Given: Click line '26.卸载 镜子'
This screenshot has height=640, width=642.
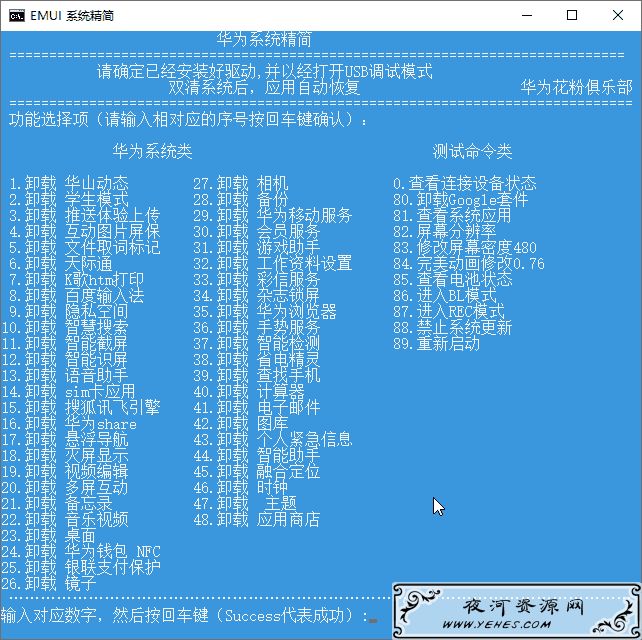Looking at the screenshot, I should (49, 583).
